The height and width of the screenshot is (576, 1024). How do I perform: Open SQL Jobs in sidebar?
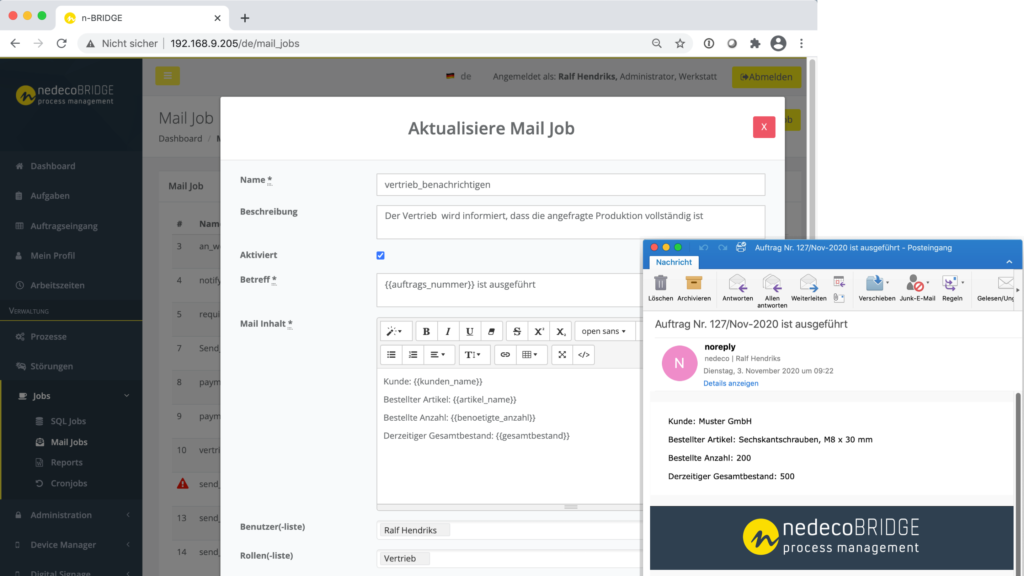68,422
